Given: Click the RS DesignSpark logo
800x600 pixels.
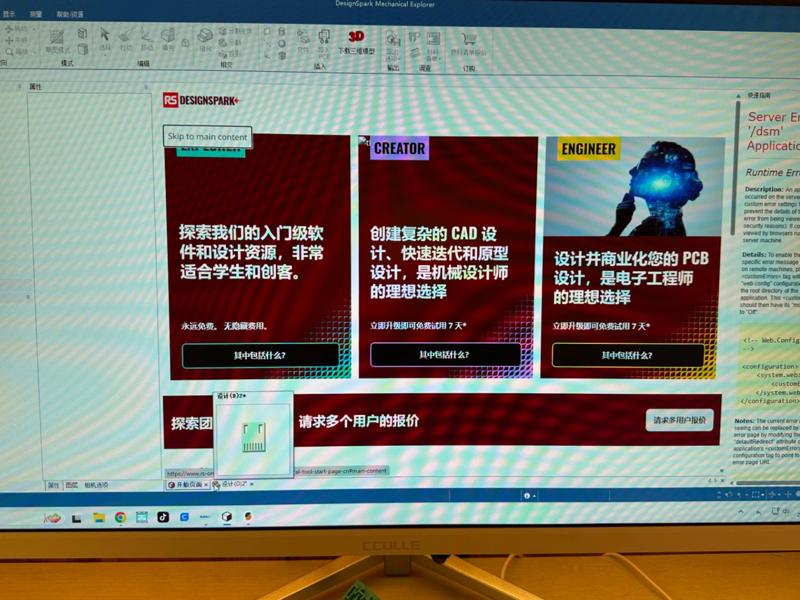Looking at the screenshot, I should [x=201, y=100].
